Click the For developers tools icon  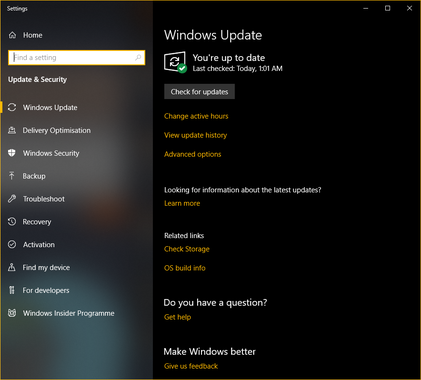[x=12, y=290]
